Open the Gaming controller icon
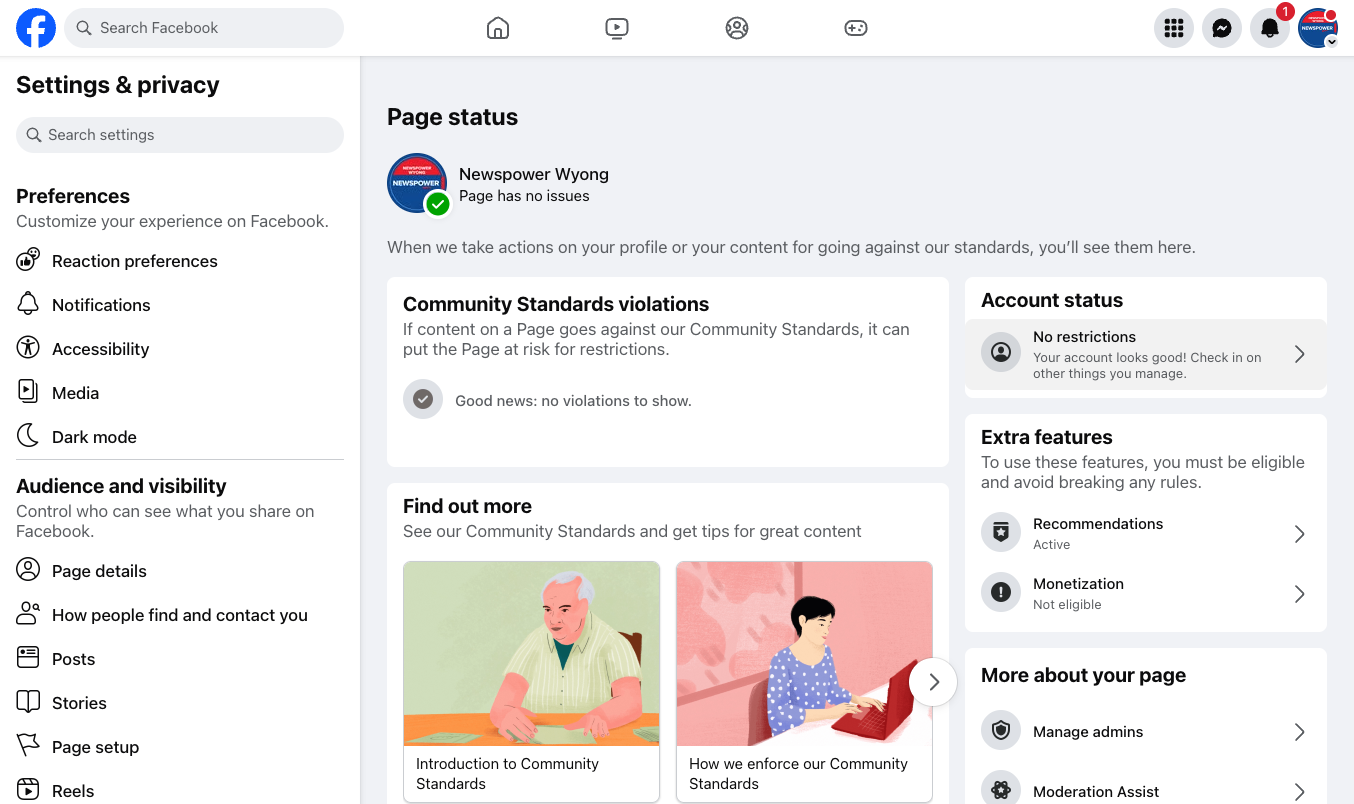1354x804 pixels. coord(856,28)
